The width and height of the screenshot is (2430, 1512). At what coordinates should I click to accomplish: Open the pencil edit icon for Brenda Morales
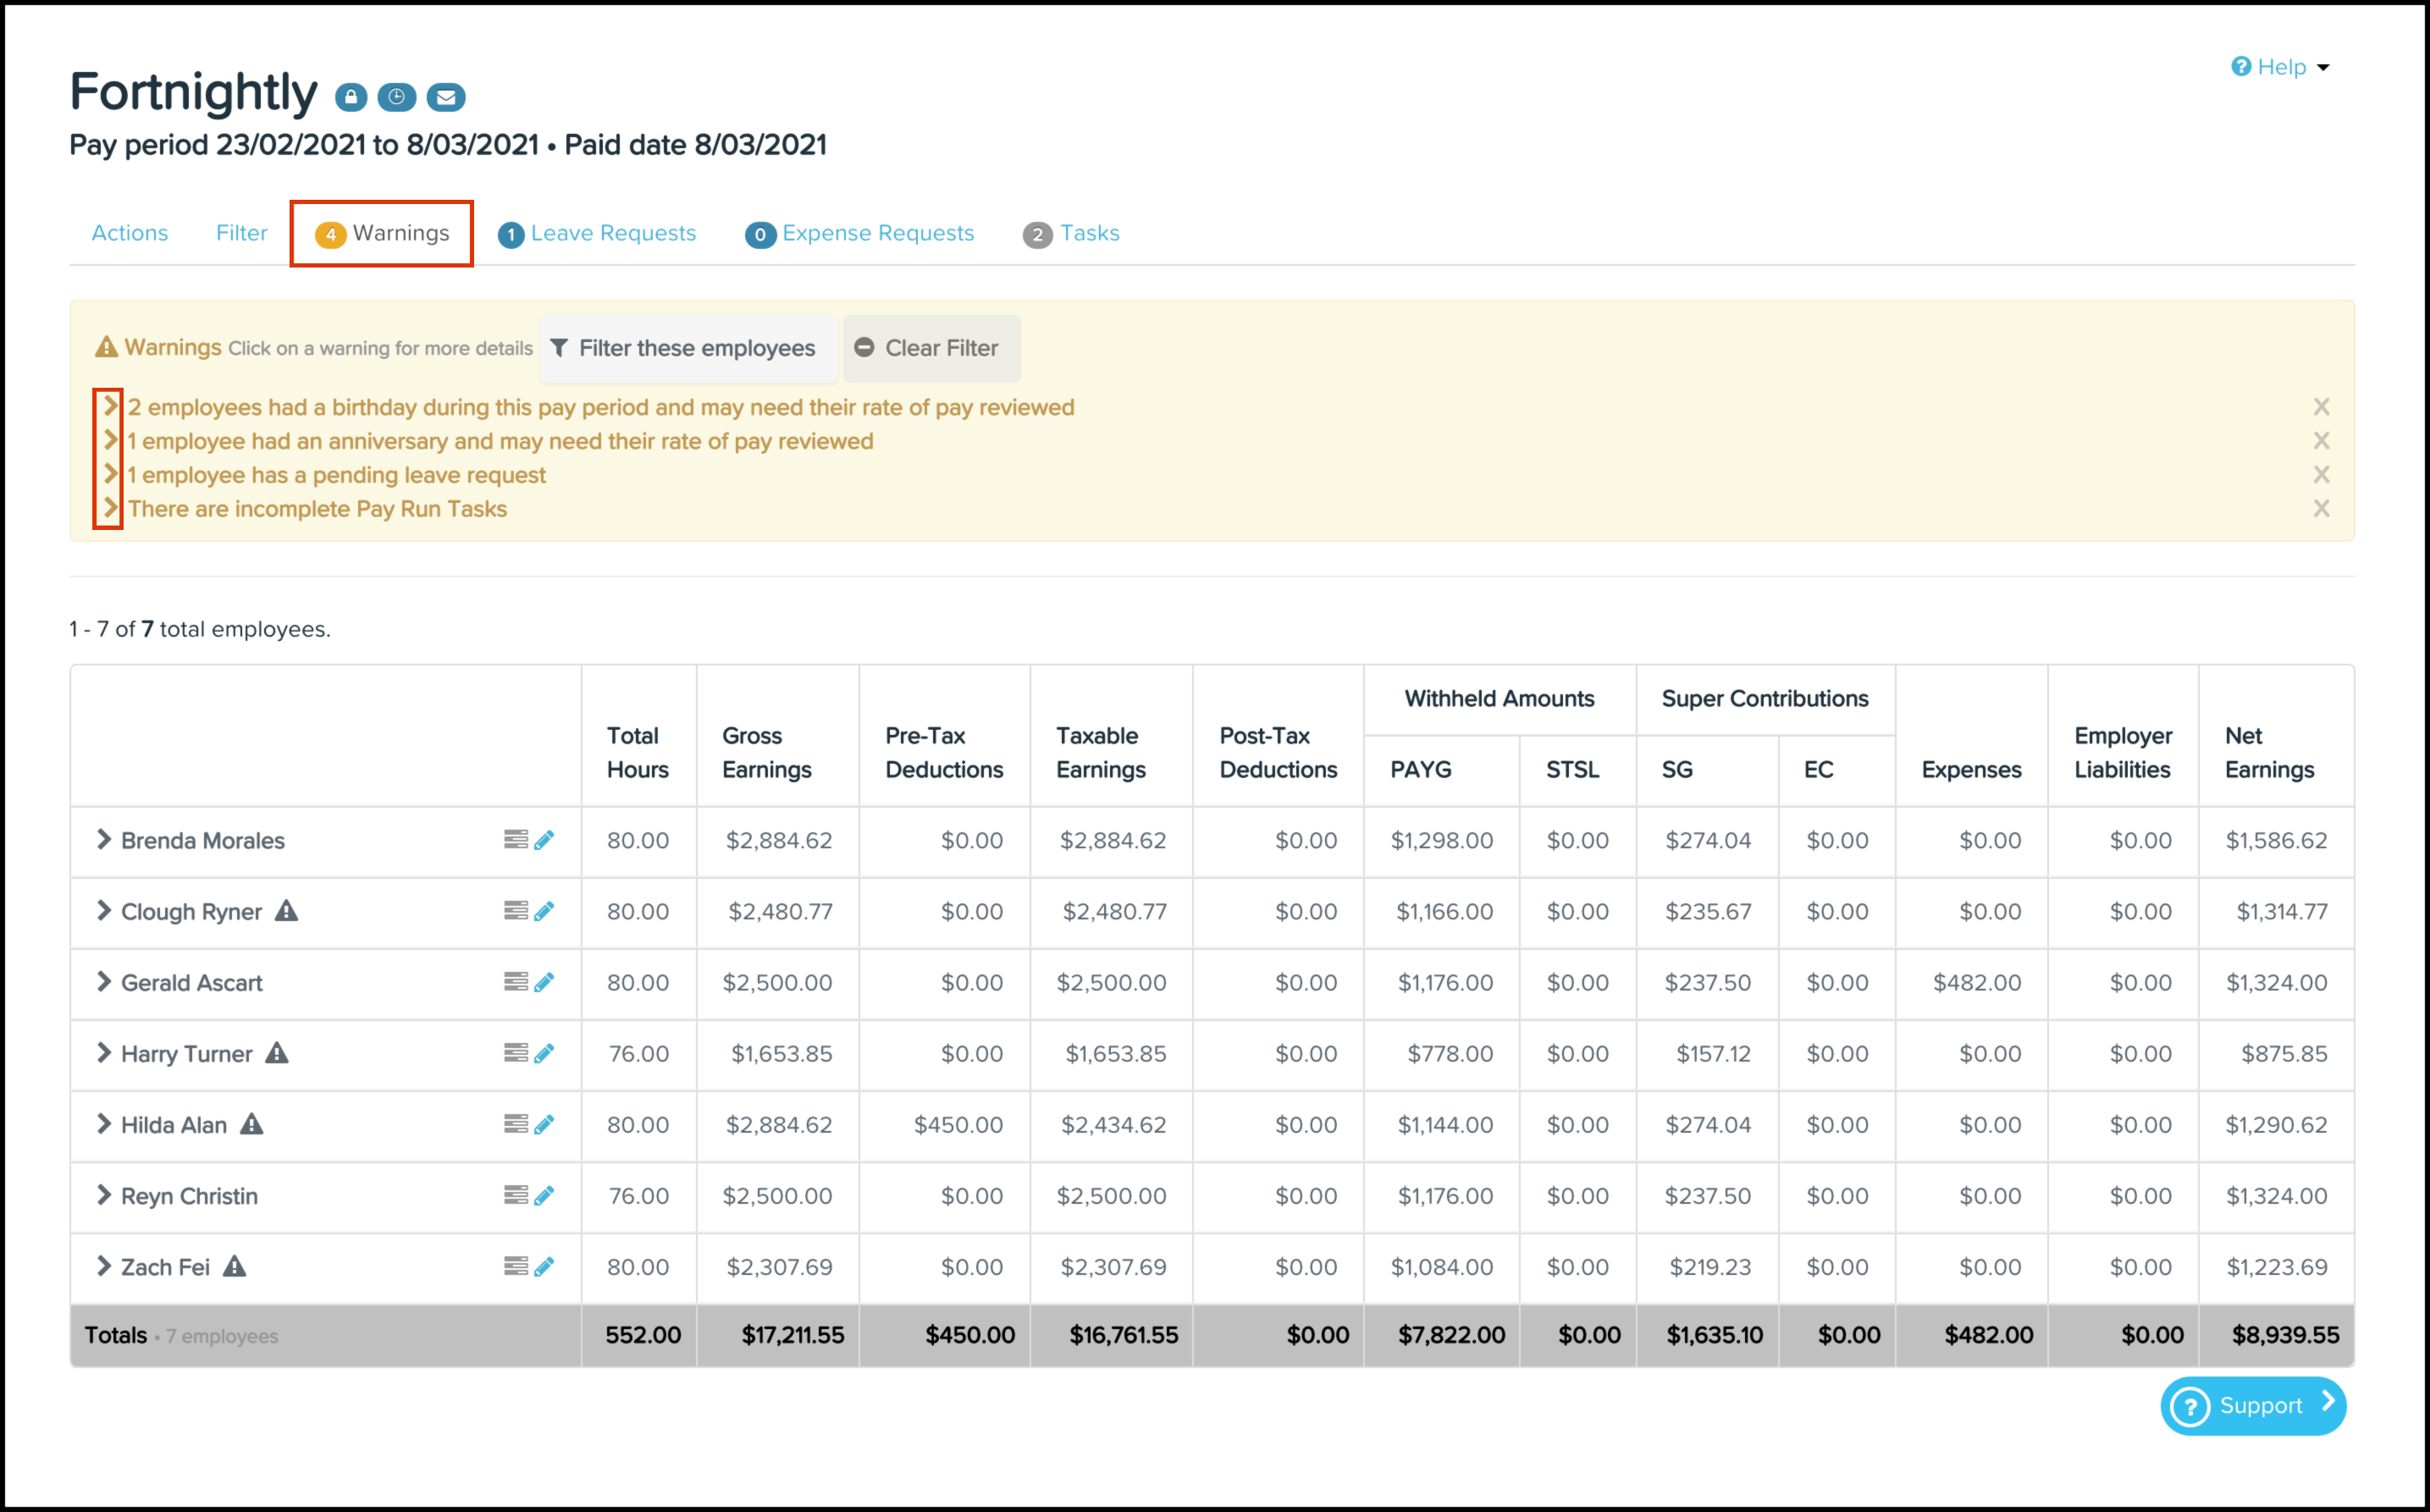click(x=544, y=840)
